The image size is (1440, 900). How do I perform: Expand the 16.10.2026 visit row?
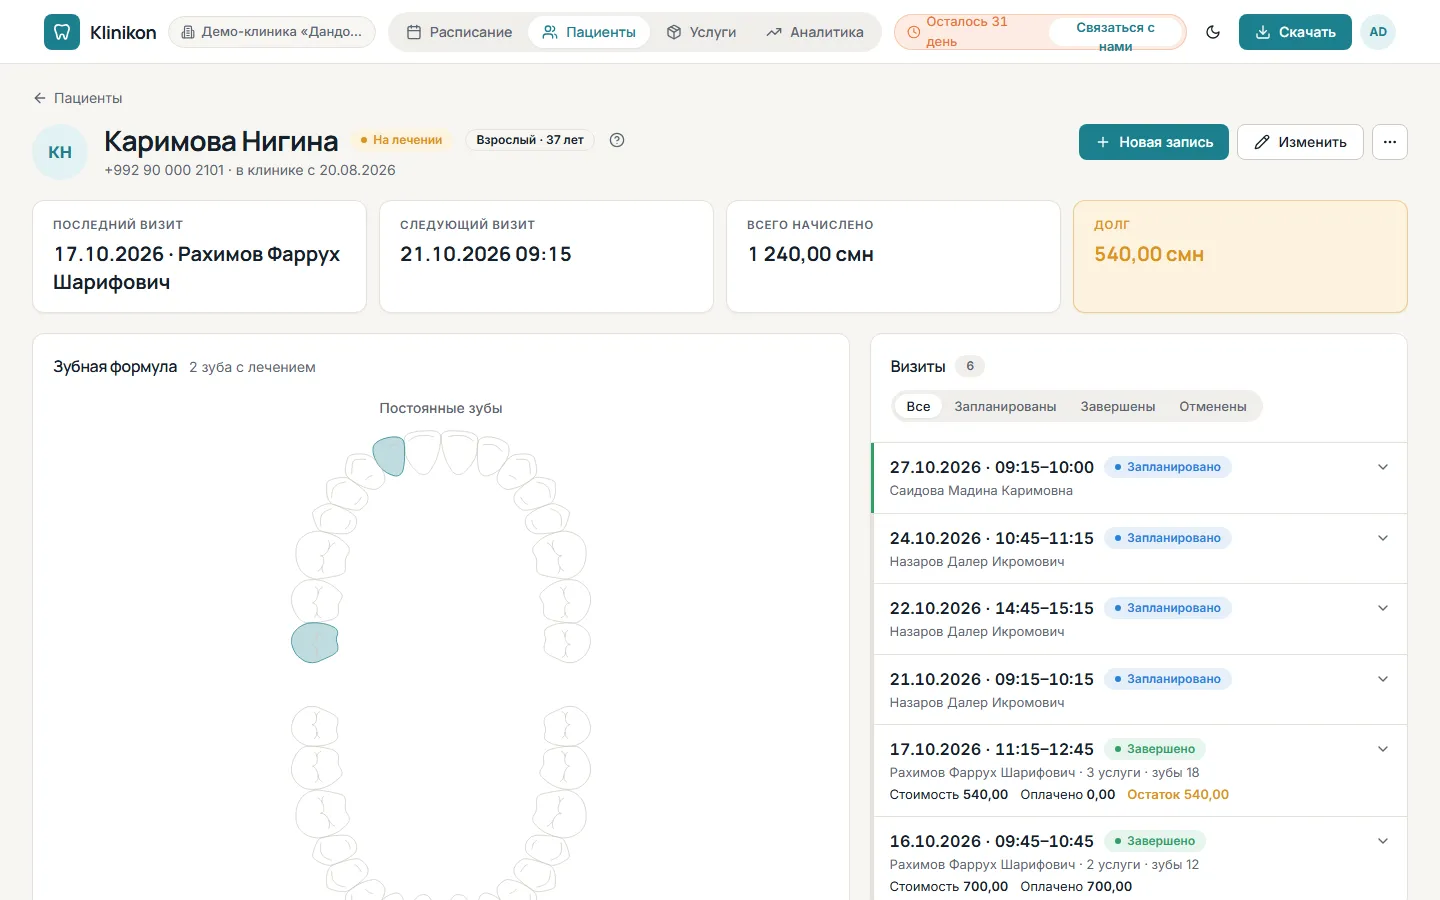pyautogui.click(x=1139, y=859)
